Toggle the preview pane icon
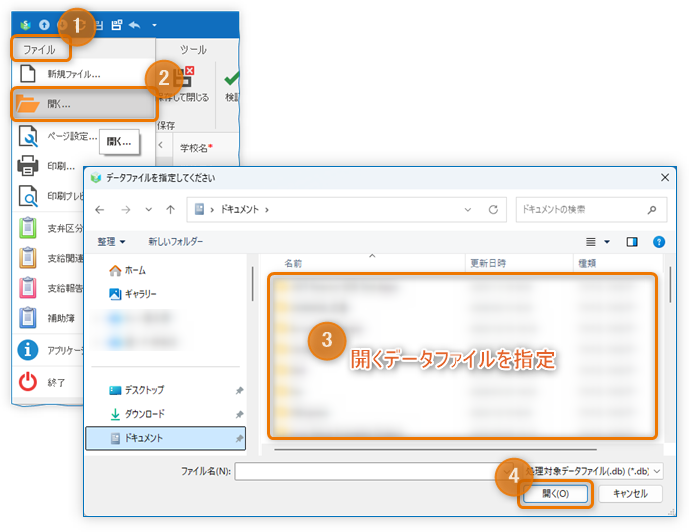 tap(632, 242)
